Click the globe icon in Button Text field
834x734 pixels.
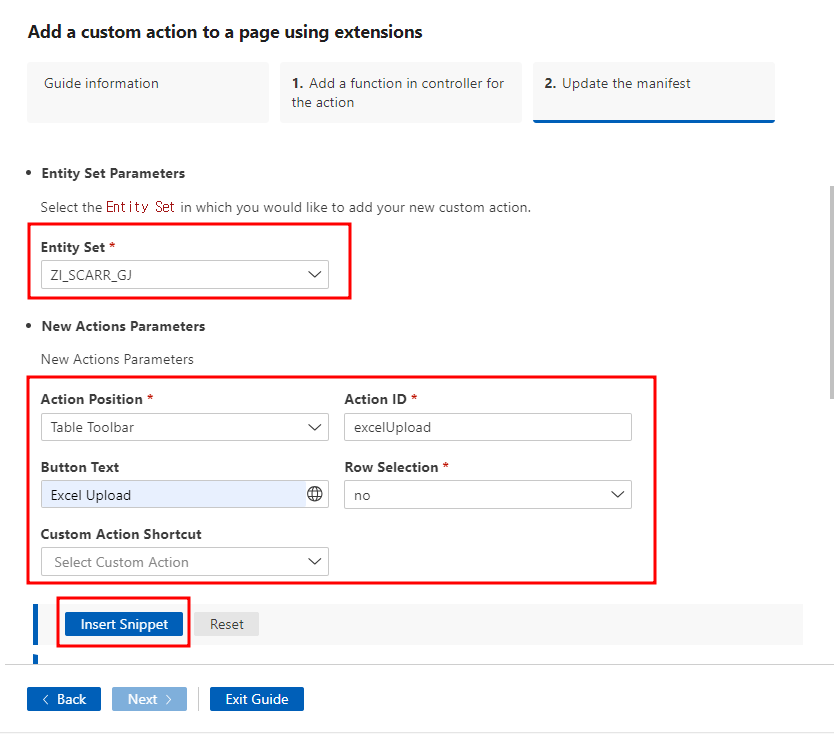[x=315, y=494]
